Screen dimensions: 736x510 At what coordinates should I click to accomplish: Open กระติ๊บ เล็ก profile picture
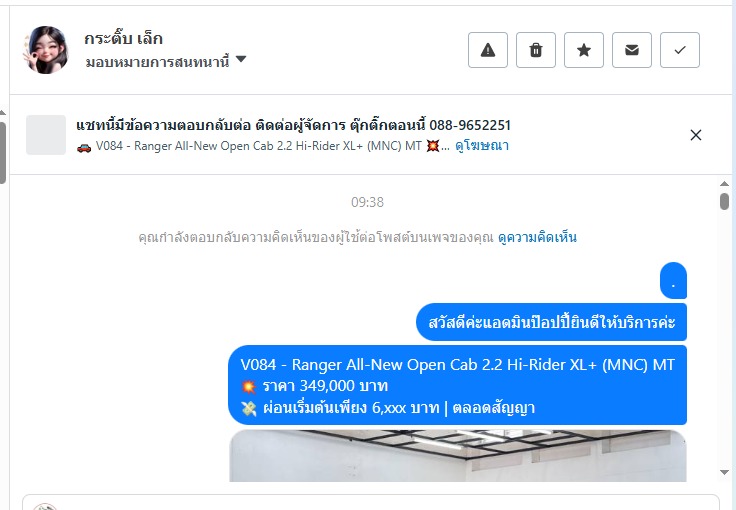coord(46,50)
